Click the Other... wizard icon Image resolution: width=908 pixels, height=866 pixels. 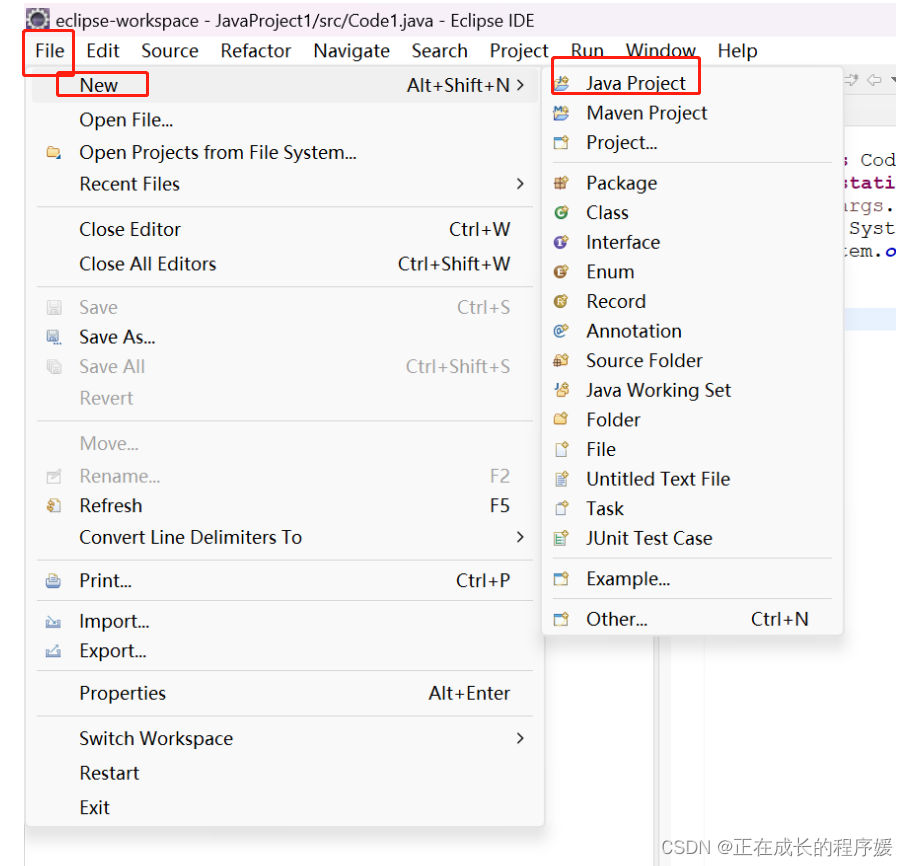click(561, 619)
